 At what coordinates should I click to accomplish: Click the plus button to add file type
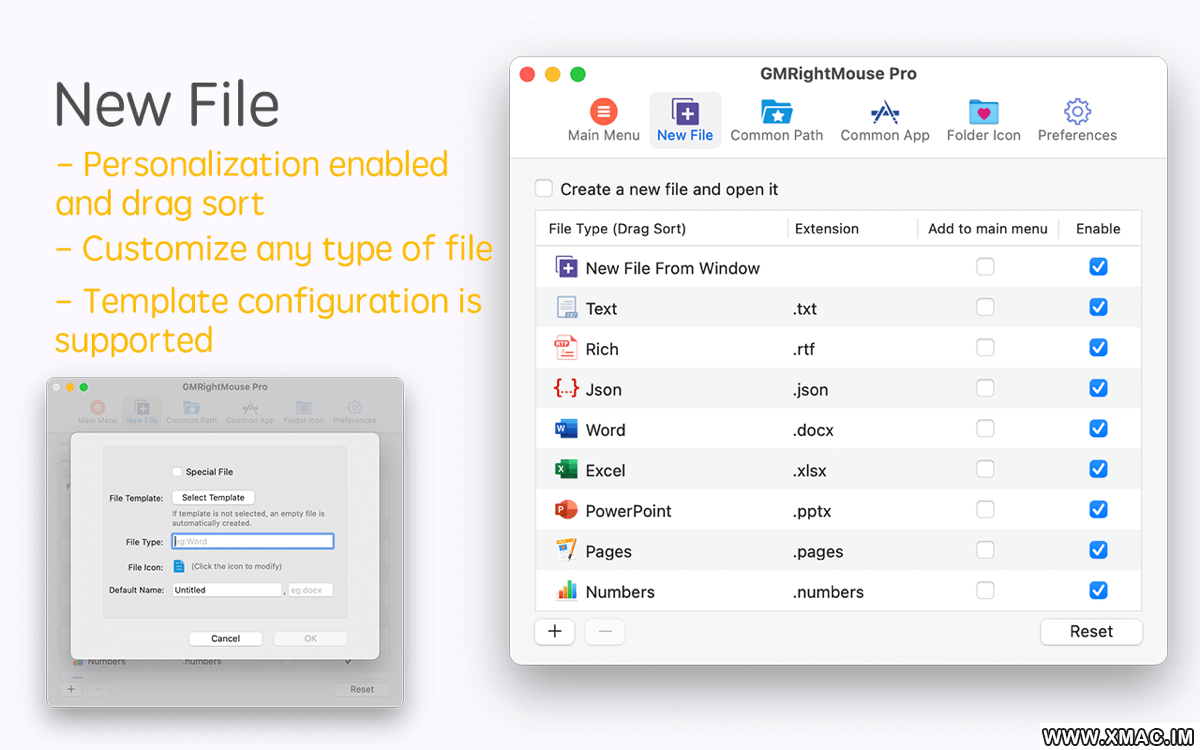coord(555,632)
